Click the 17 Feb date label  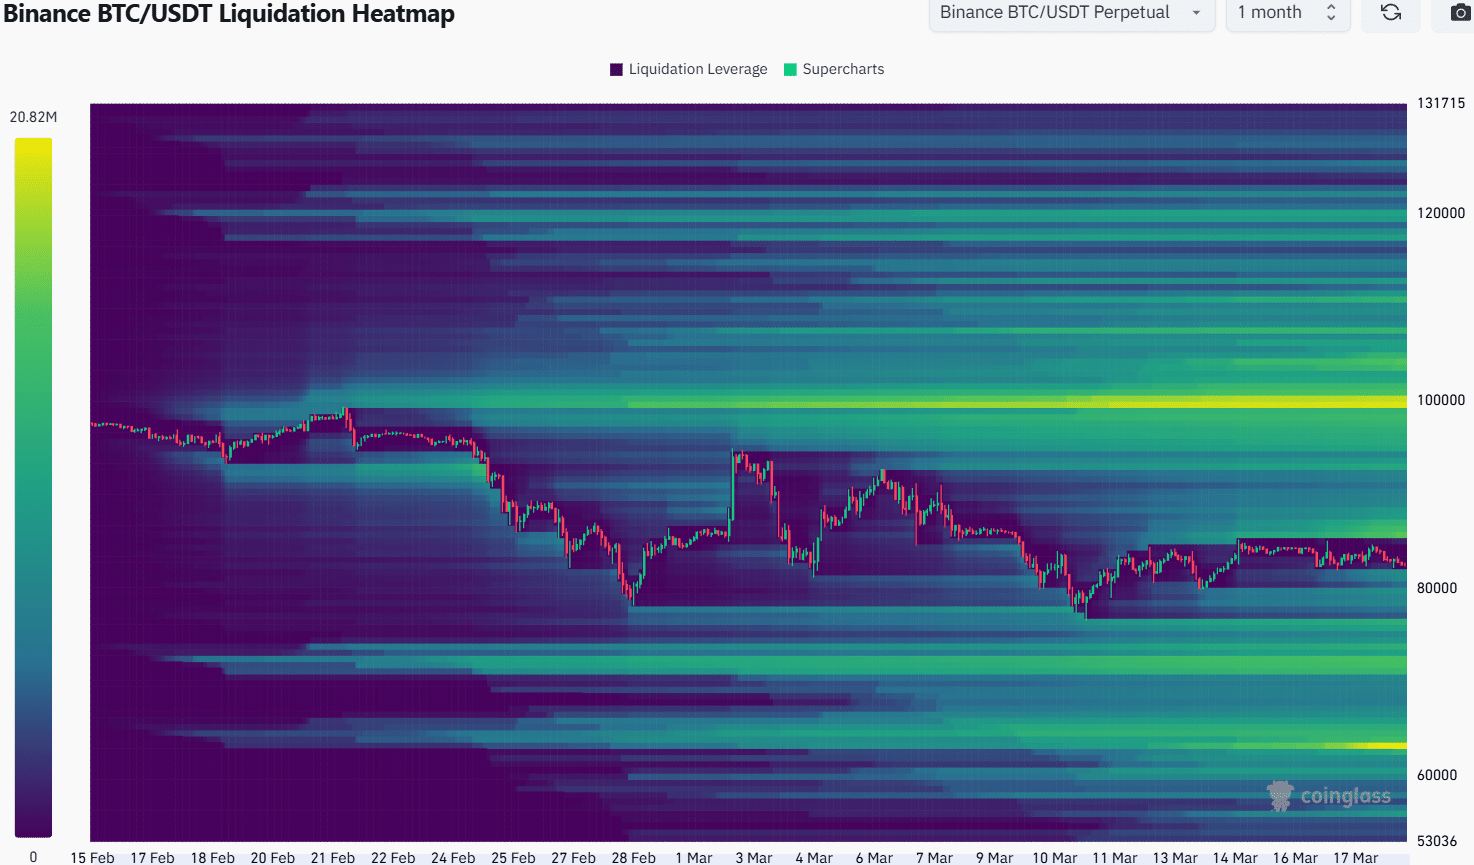(152, 858)
